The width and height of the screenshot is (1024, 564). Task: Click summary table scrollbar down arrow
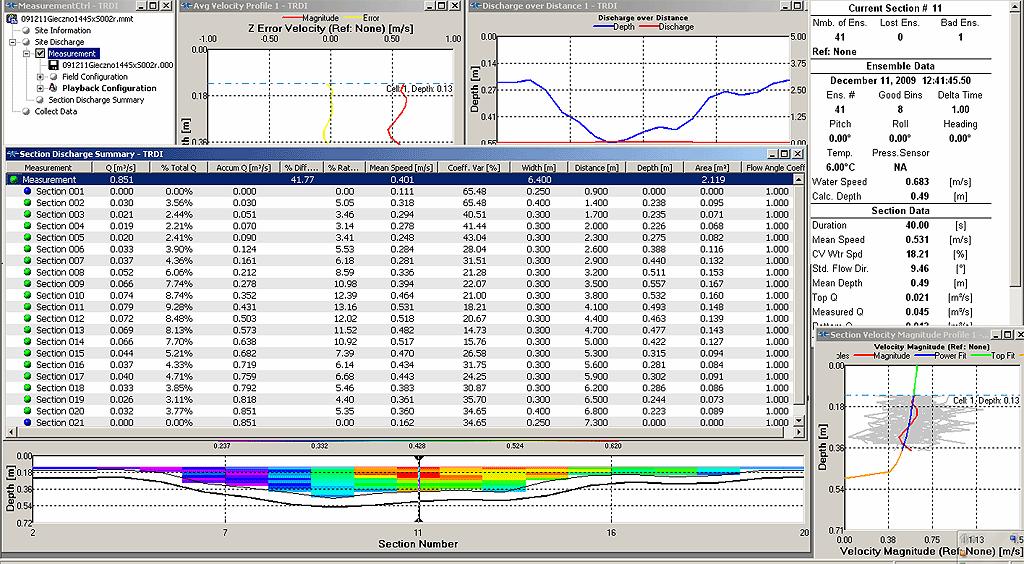pos(799,421)
